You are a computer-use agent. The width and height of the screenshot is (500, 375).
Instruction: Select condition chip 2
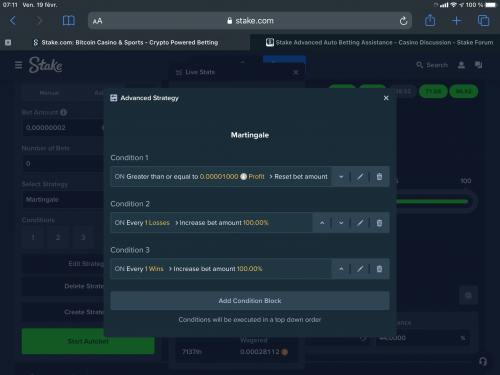tap(58, 237)
